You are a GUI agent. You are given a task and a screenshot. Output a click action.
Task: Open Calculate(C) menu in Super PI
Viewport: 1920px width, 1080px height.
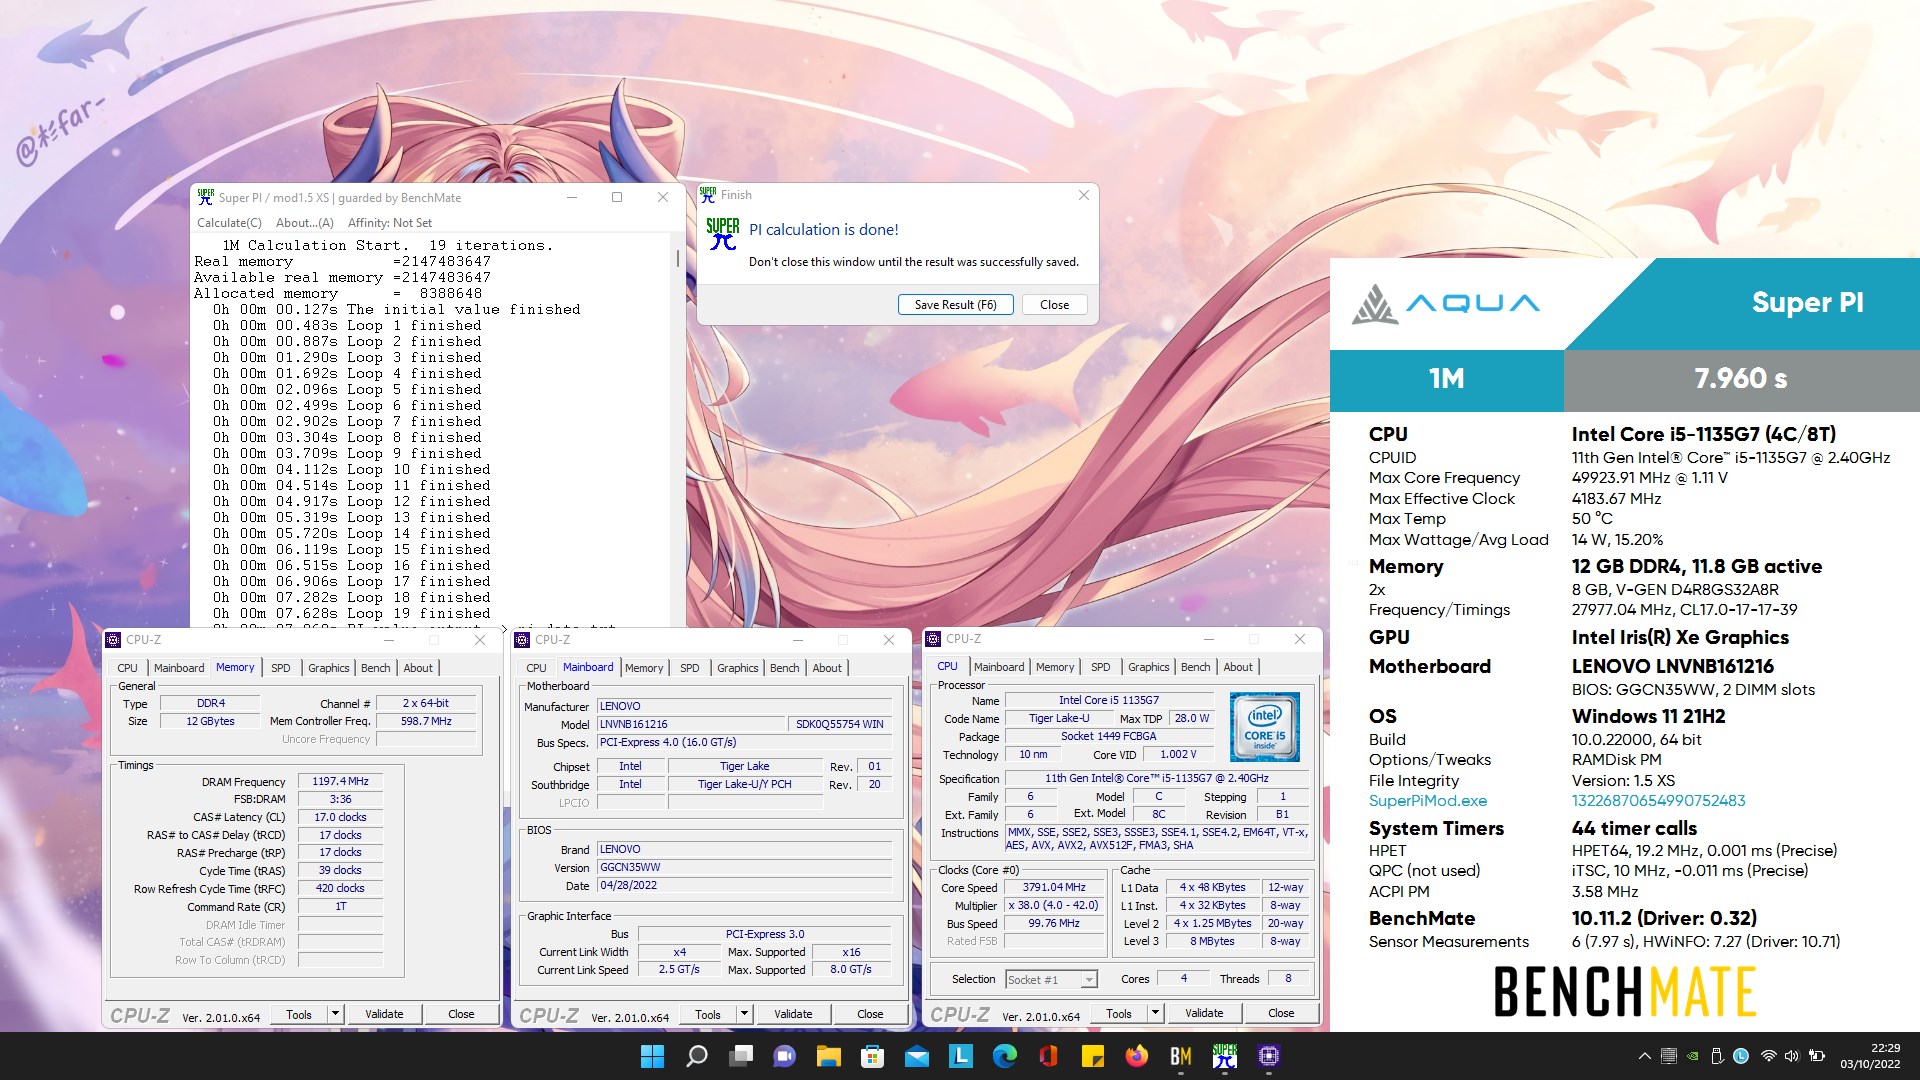[x=229, y=223]
